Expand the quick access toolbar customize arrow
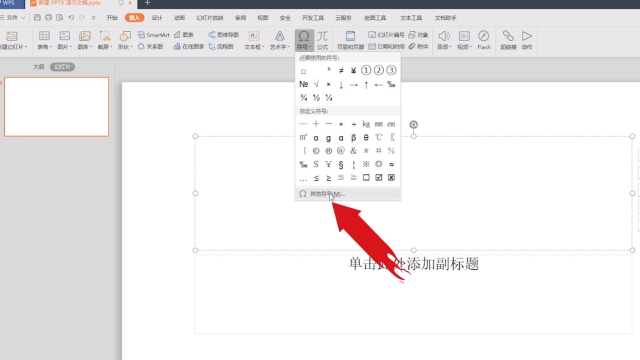Viewport: 640px width, 360px height. click(x=93, y=18)
